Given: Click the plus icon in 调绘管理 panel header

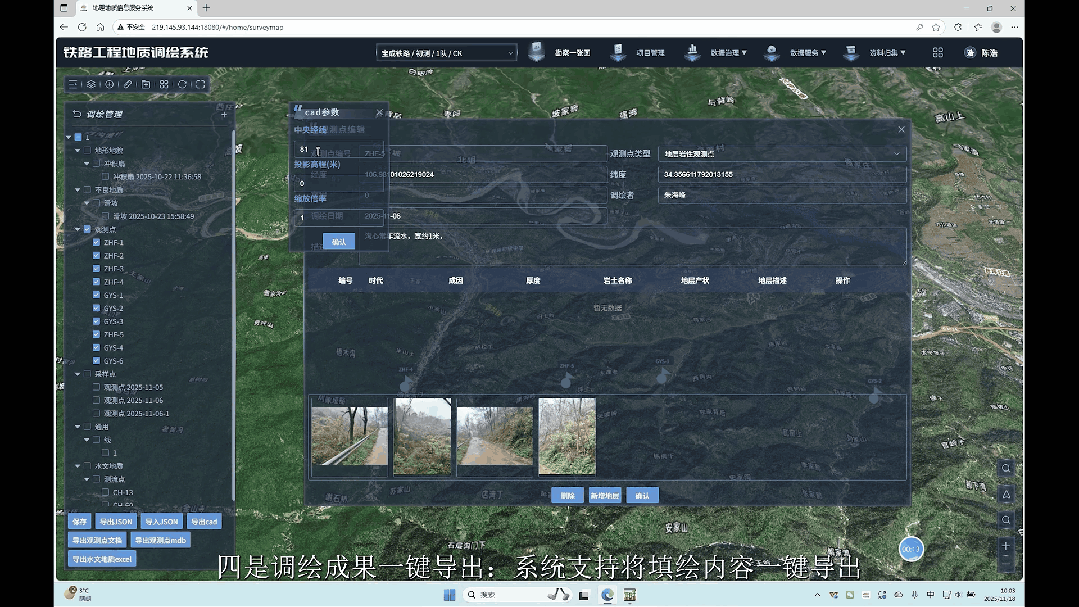Looking at the screenshot, I should click(224, 114).
